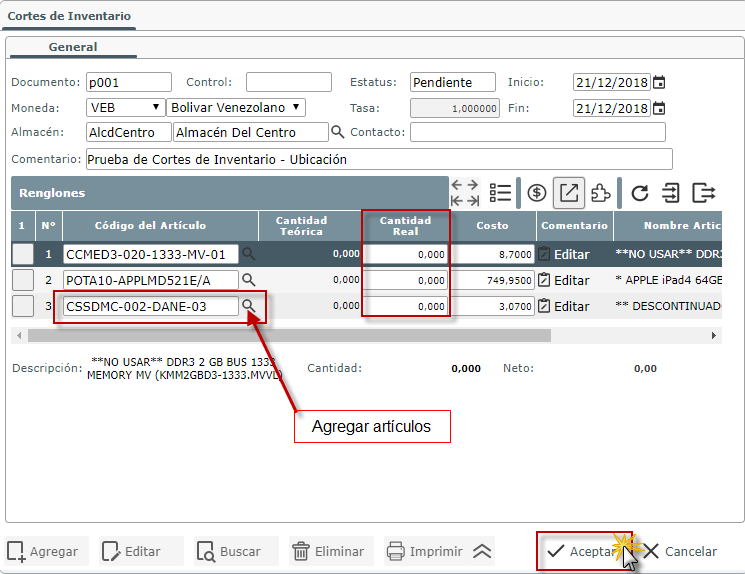Screen dimensions: 745x574
Task: Open the calendar picker for Inicio date
Action: [x=659, y=82]
